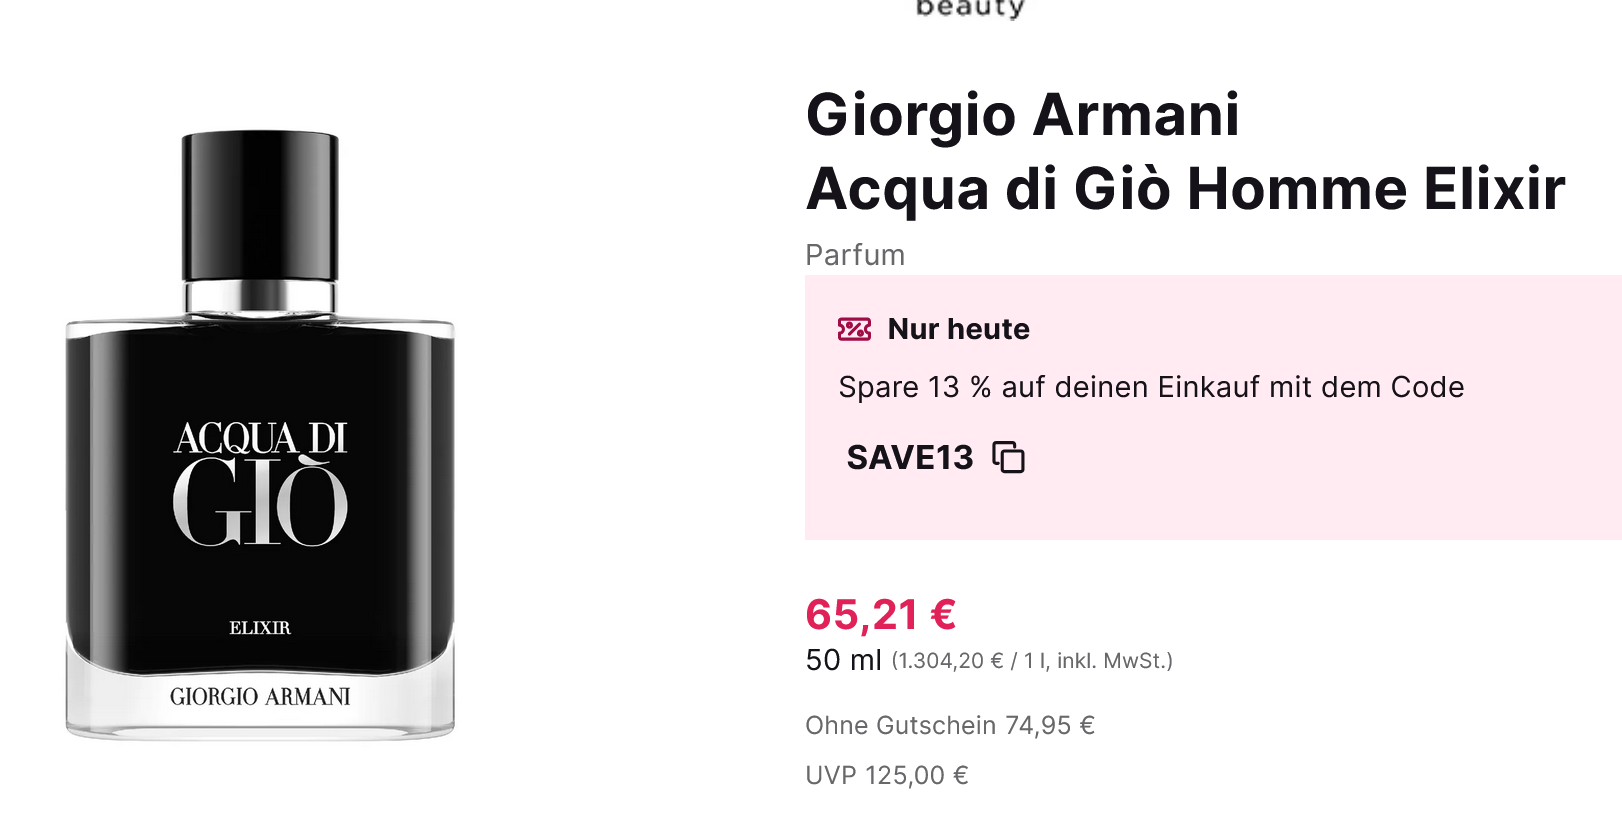Click the Giorgio Armani brand heading
Screen dimensions: 1622x823
pos(1022,114)
